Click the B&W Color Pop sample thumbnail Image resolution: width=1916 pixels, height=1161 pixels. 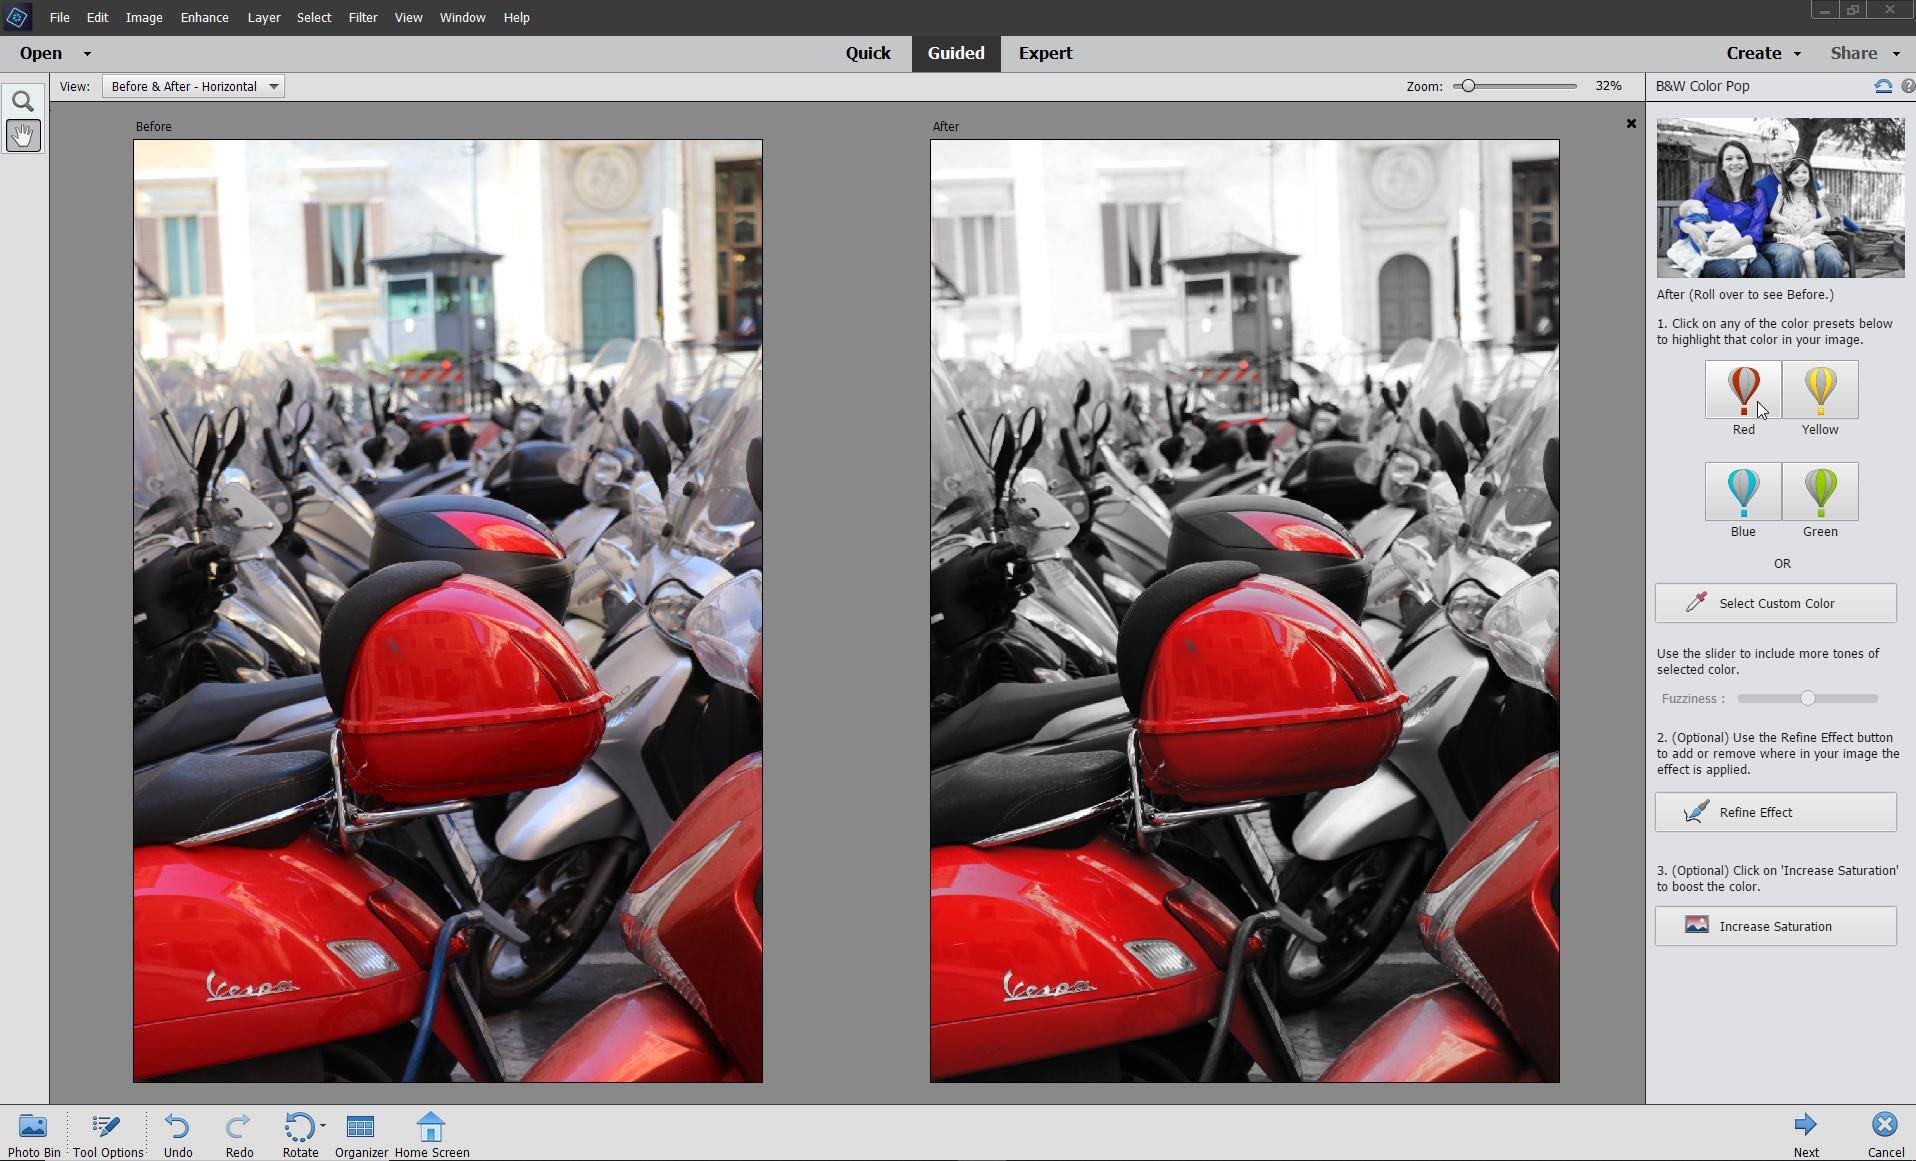[x=1780, y=198]
